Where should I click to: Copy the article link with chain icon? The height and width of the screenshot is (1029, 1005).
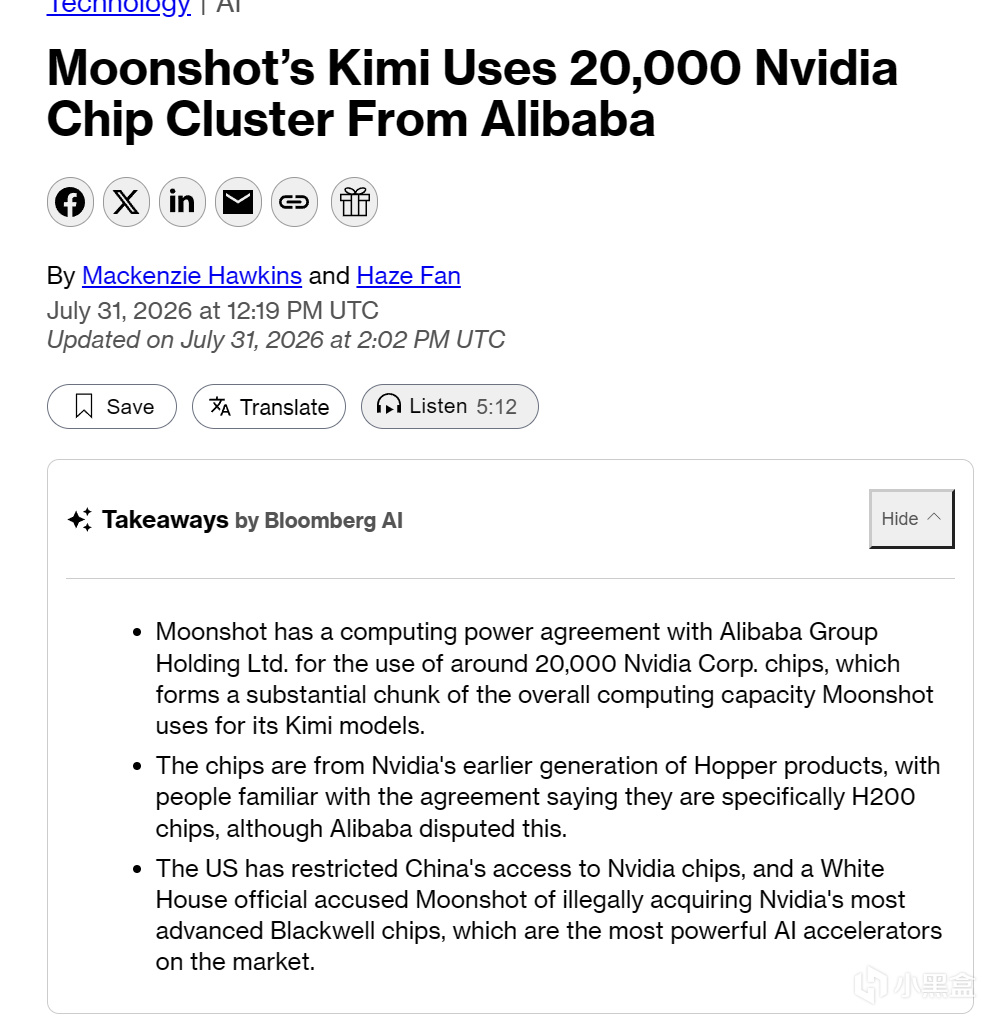point(294,202)
